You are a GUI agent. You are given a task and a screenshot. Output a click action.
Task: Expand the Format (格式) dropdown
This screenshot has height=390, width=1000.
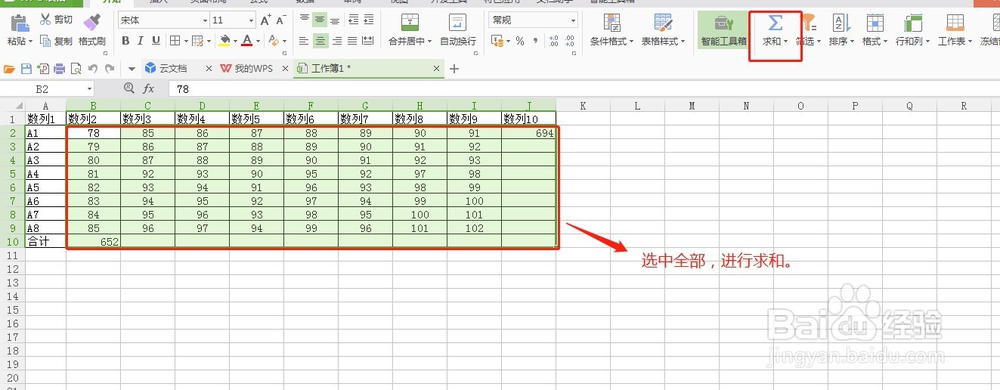click(x=885, y=41)
